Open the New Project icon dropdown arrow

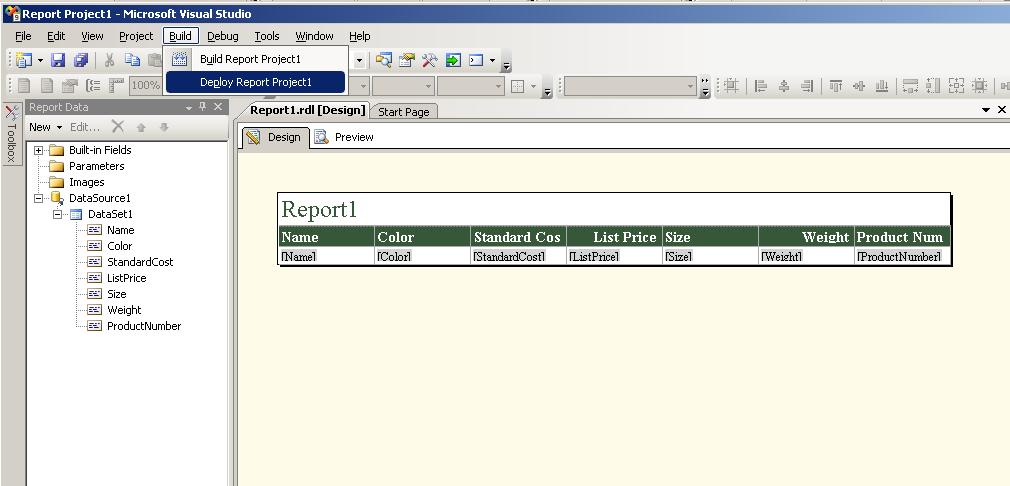[40, 61]
